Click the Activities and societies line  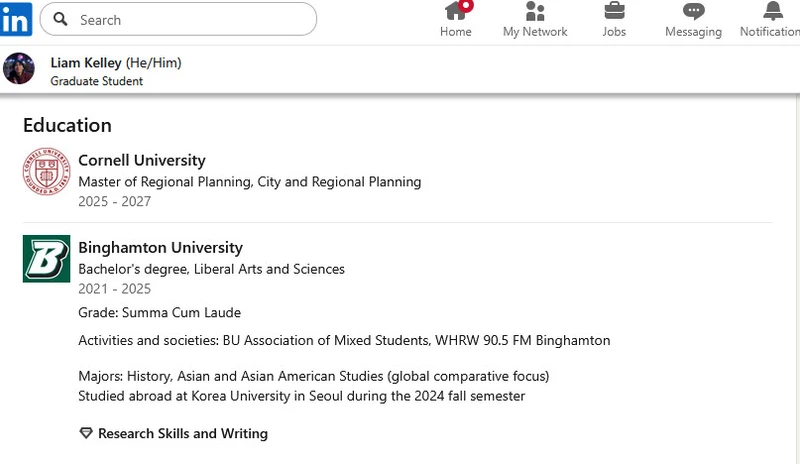344,340
